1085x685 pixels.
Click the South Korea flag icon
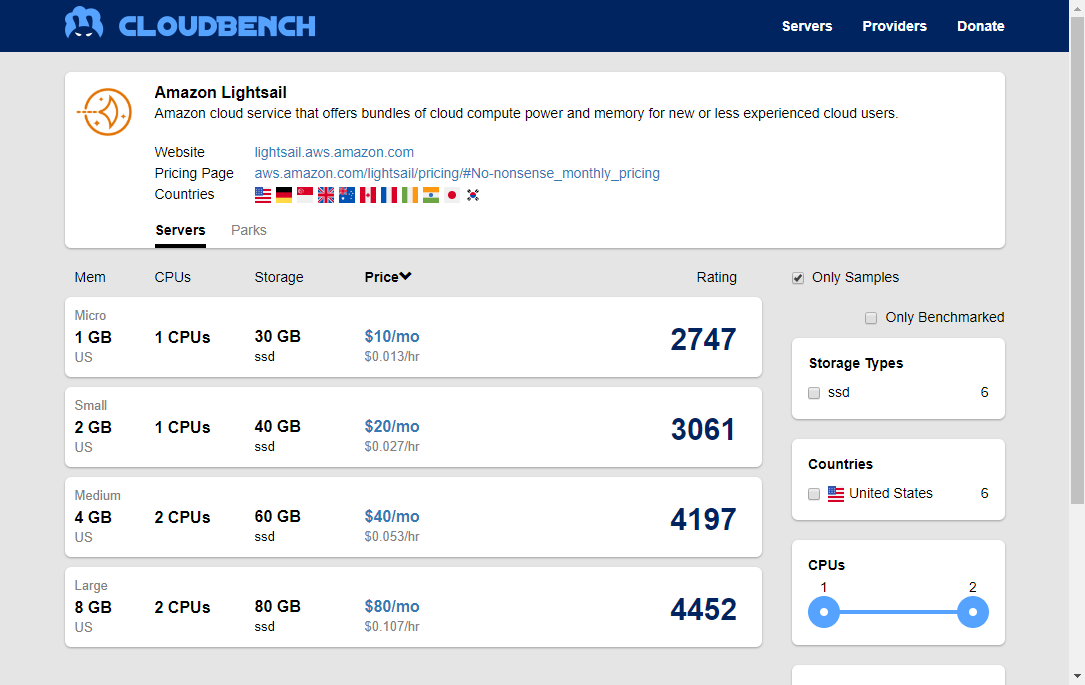[473, 195]
